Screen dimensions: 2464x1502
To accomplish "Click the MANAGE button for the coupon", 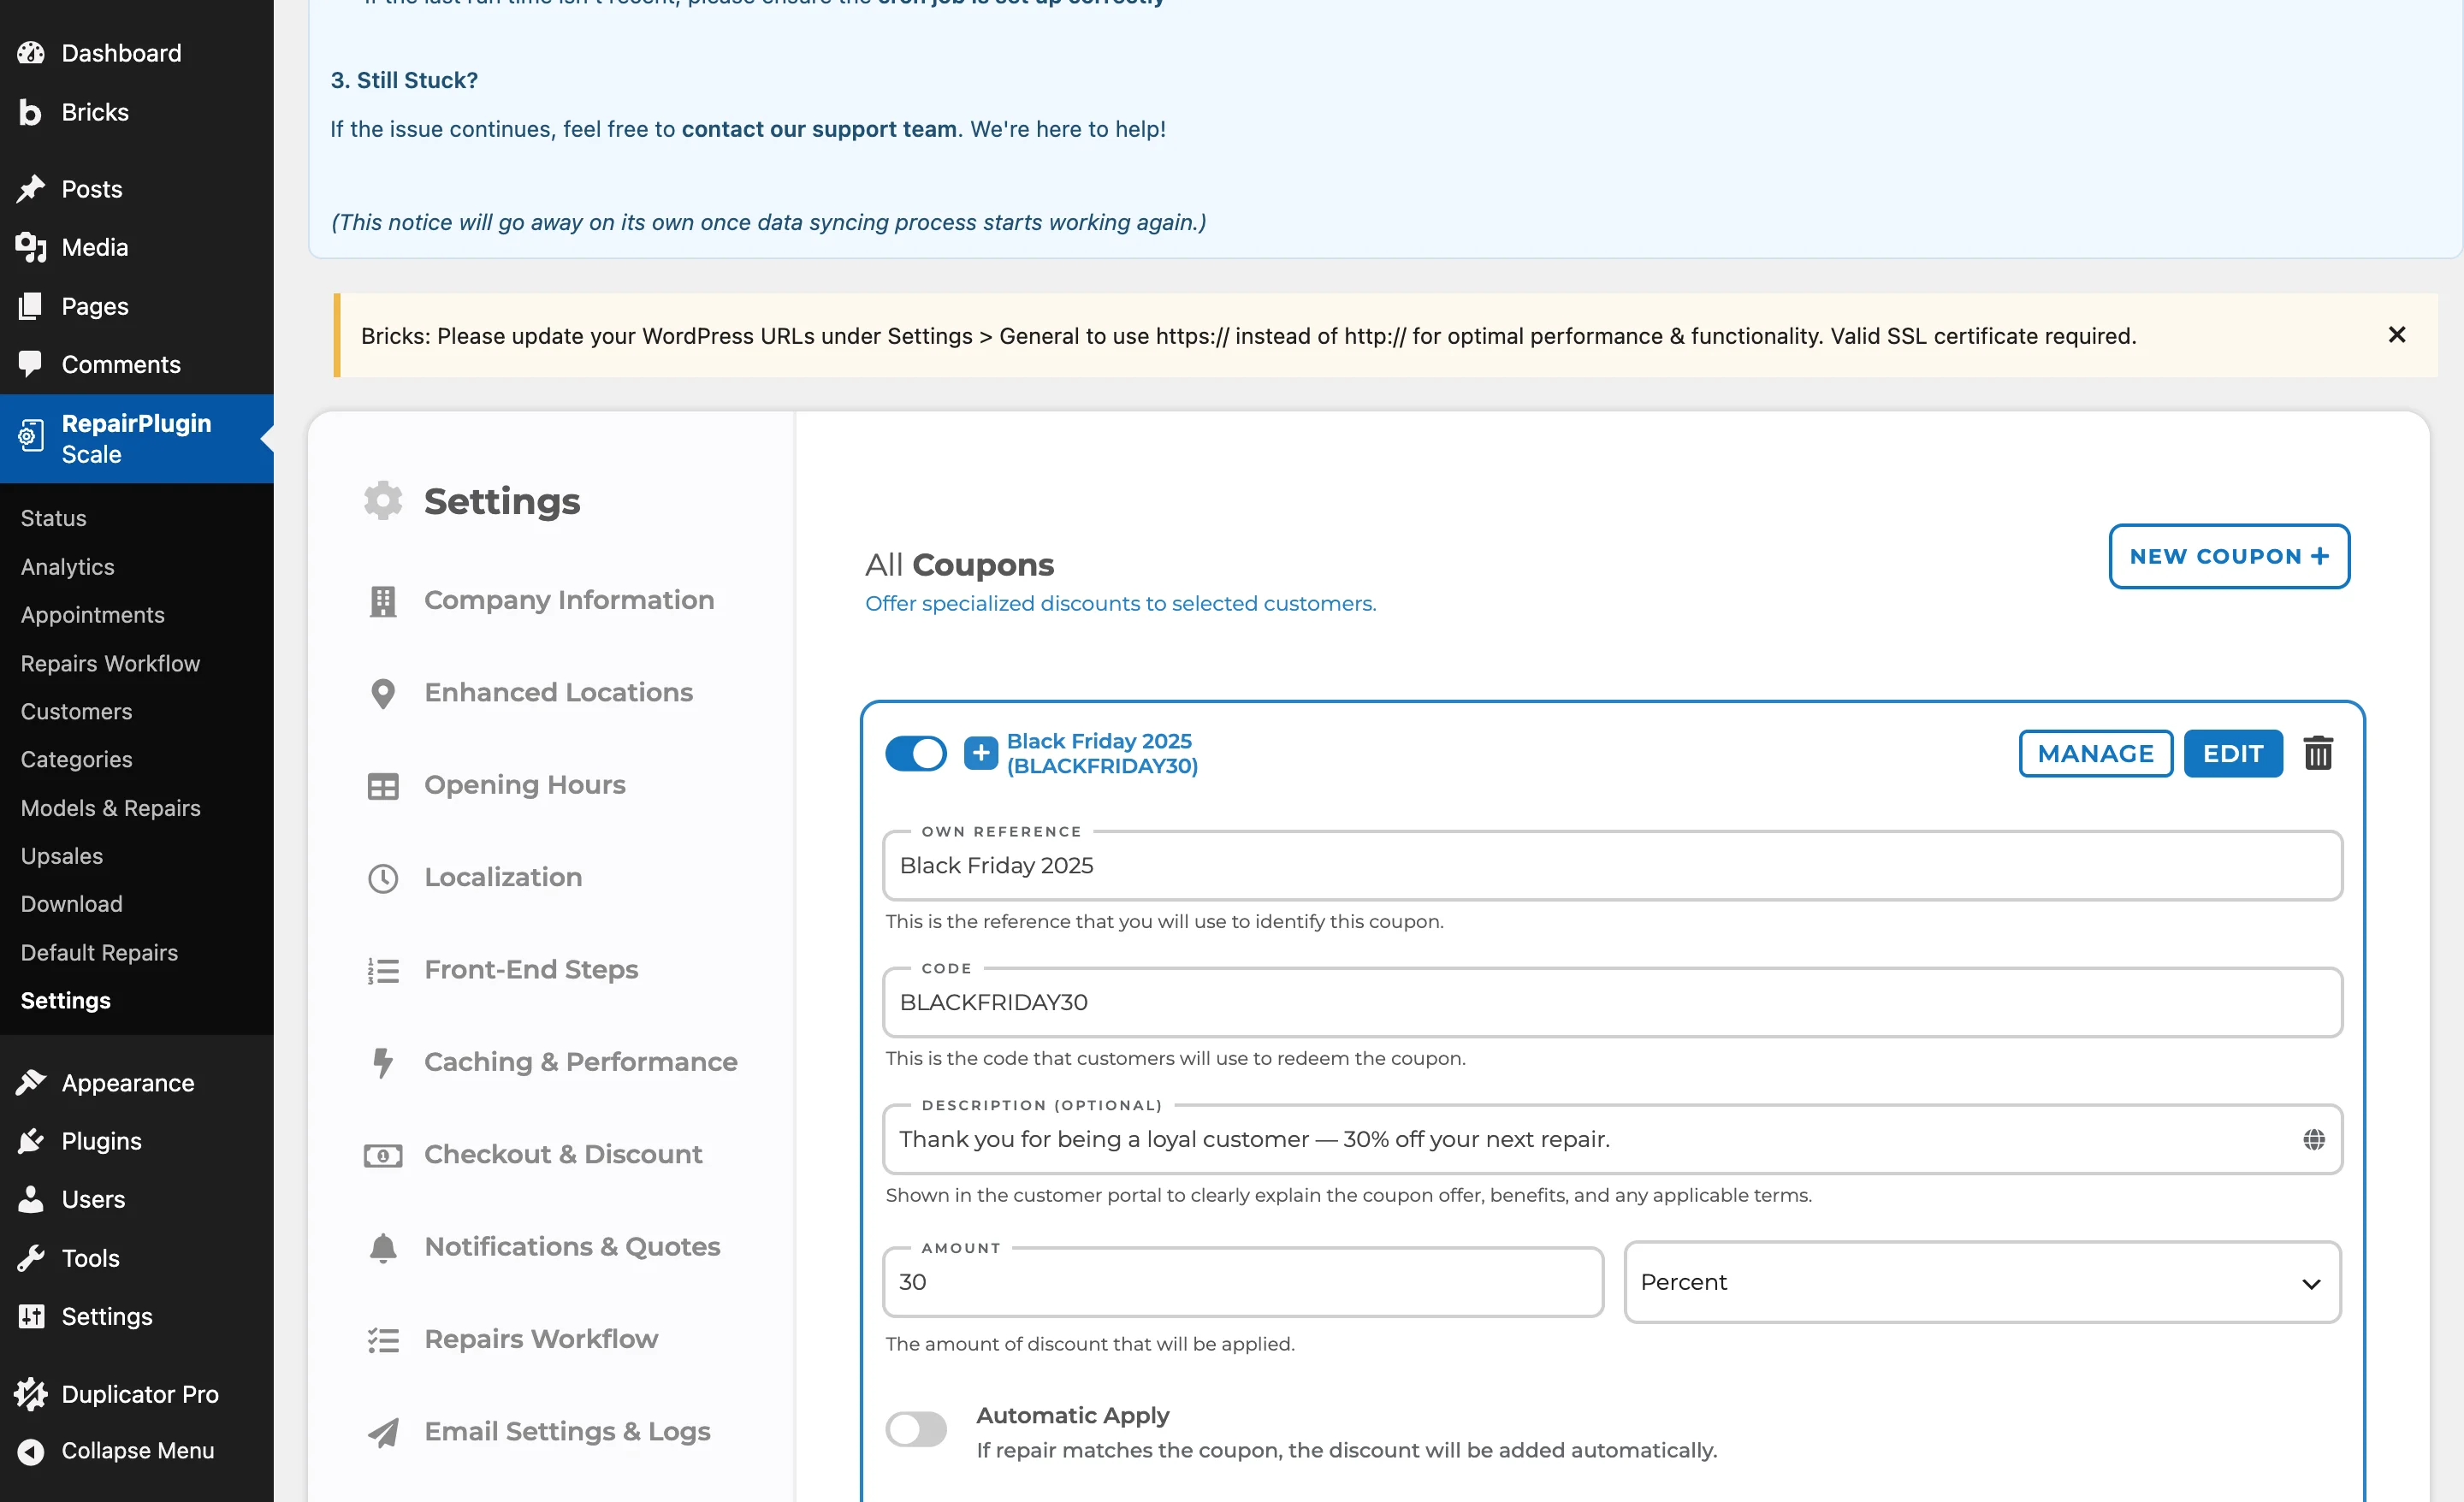I will pos(2095,753).
